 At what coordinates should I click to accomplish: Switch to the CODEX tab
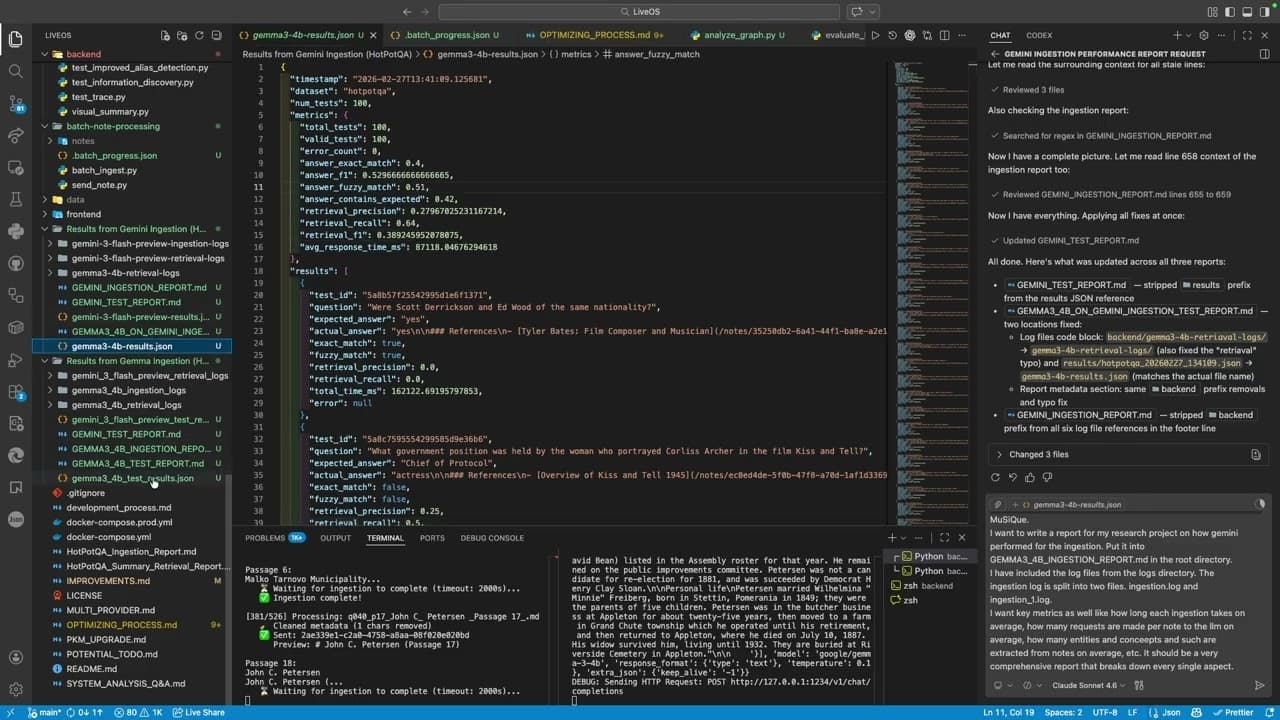pyautogui.click(x=1039, y=35)
